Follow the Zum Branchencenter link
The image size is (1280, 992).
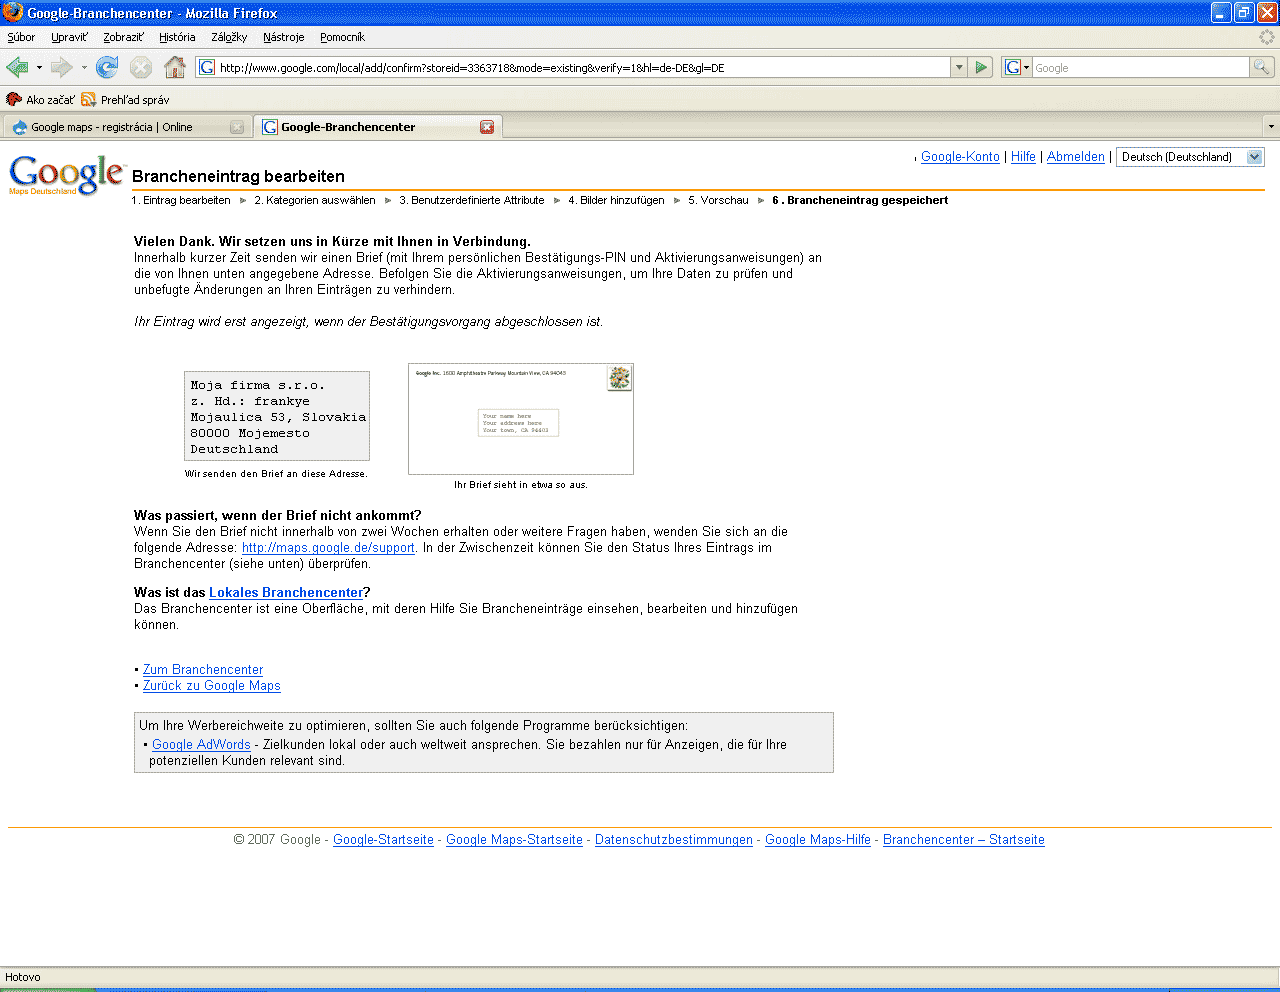[203, 670]
